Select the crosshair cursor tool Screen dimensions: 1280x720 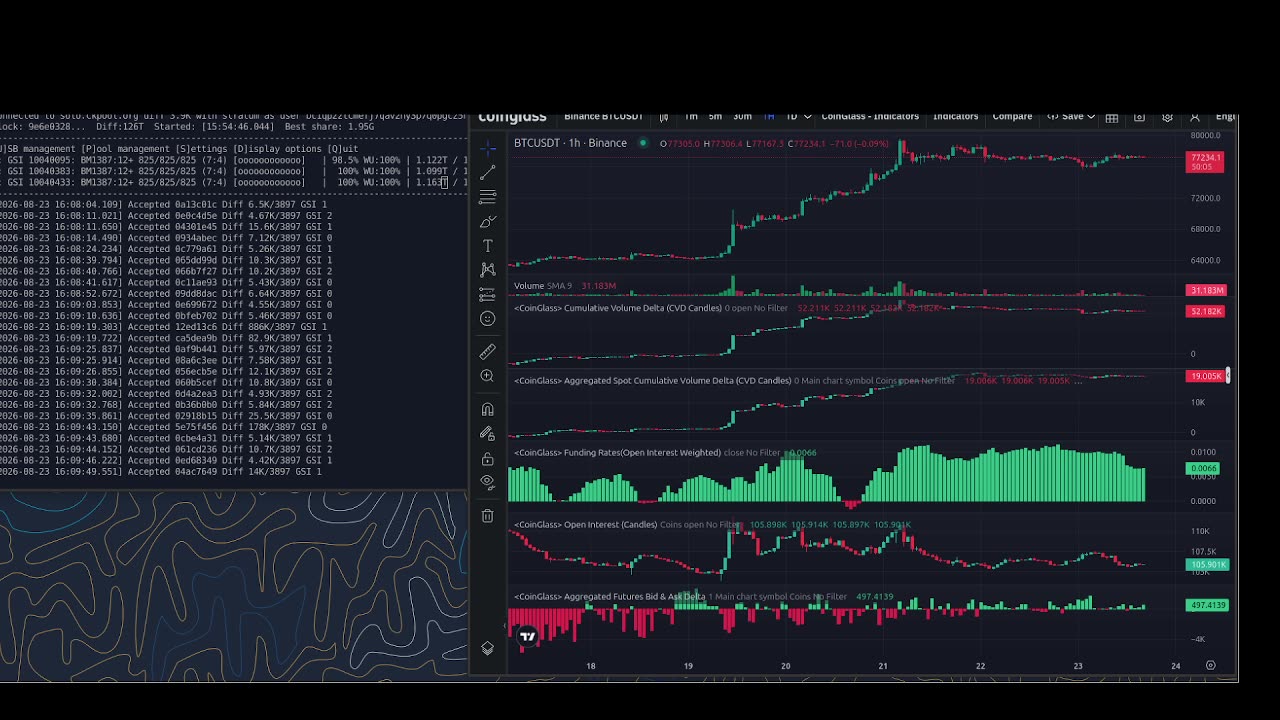pyautogui.click(x=487, y=149)
